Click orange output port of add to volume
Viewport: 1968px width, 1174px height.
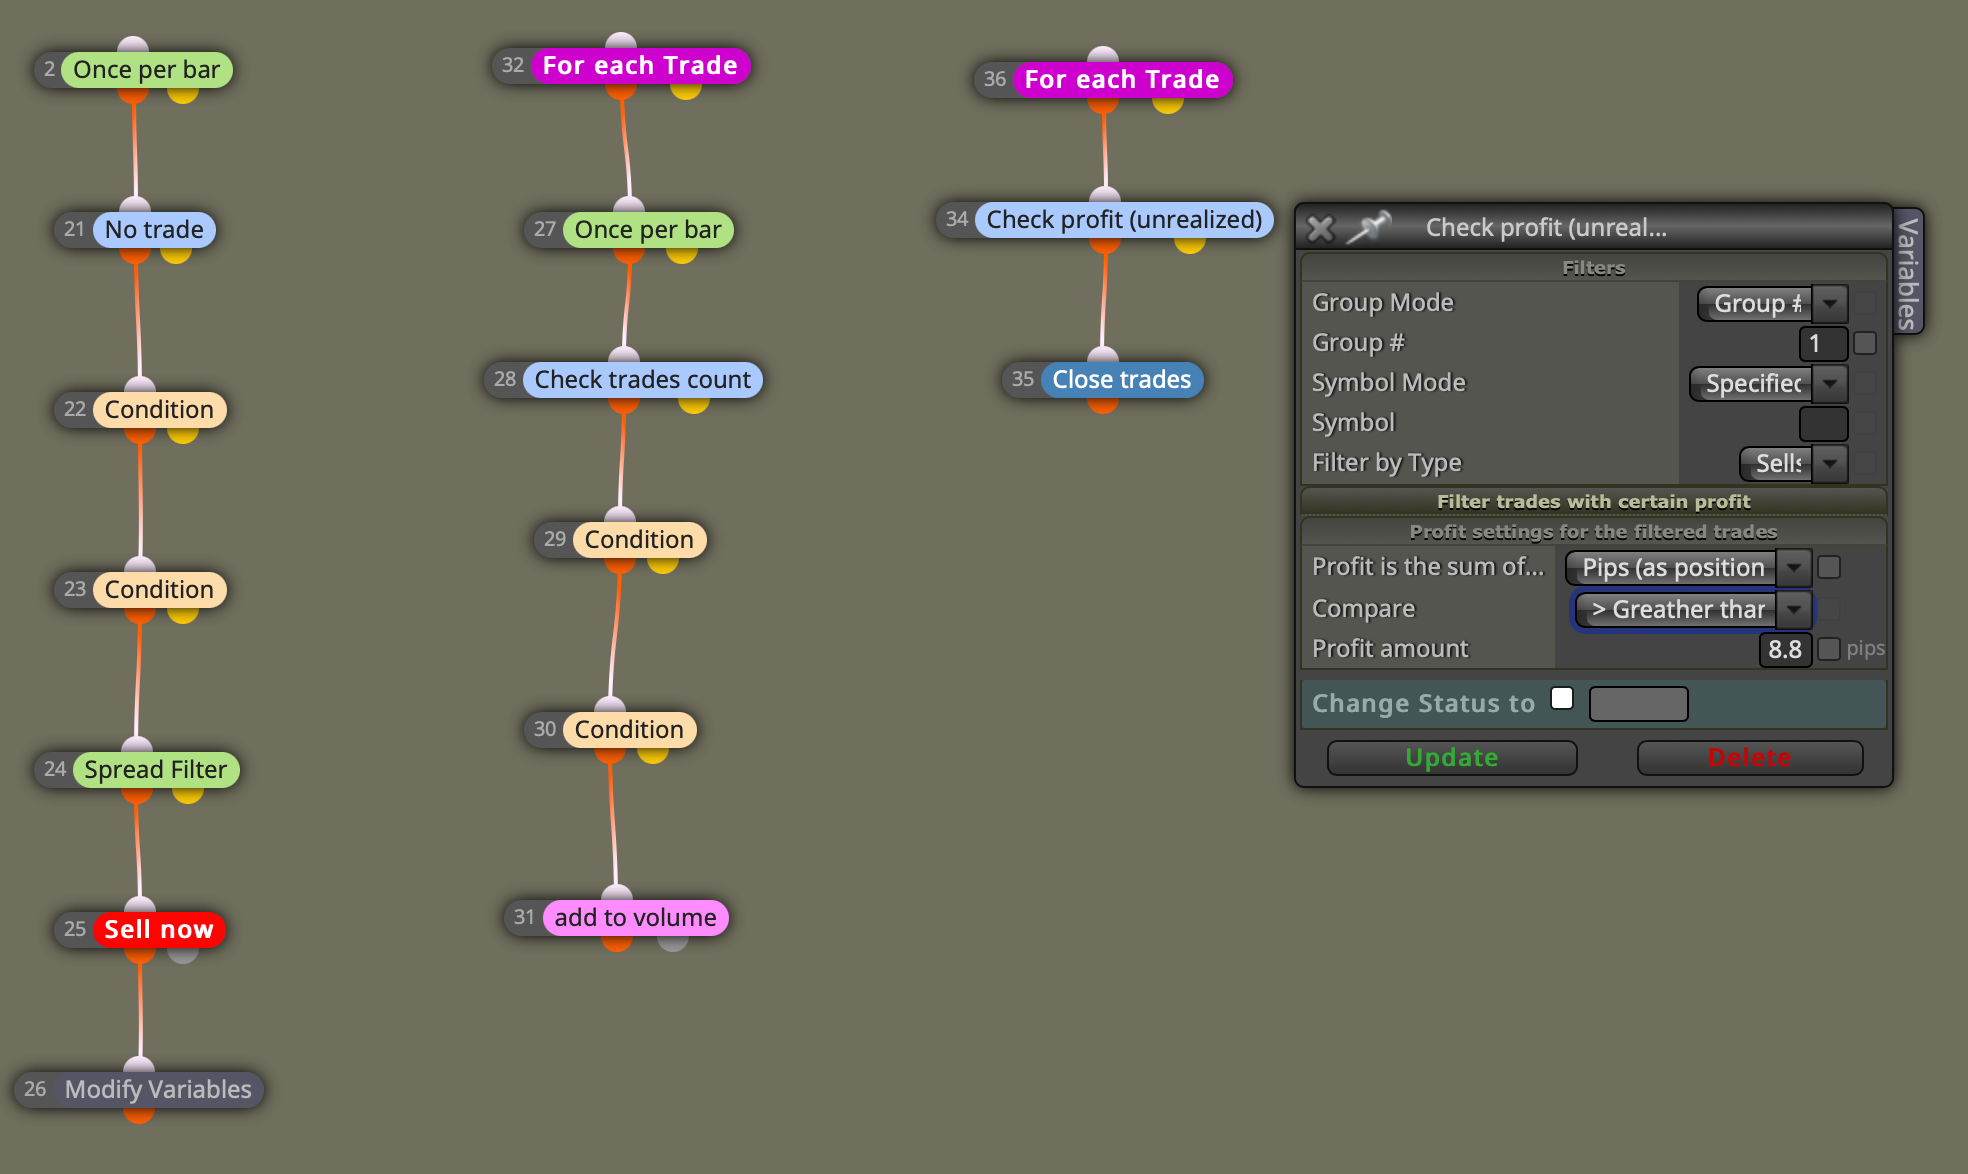[617, 942]
